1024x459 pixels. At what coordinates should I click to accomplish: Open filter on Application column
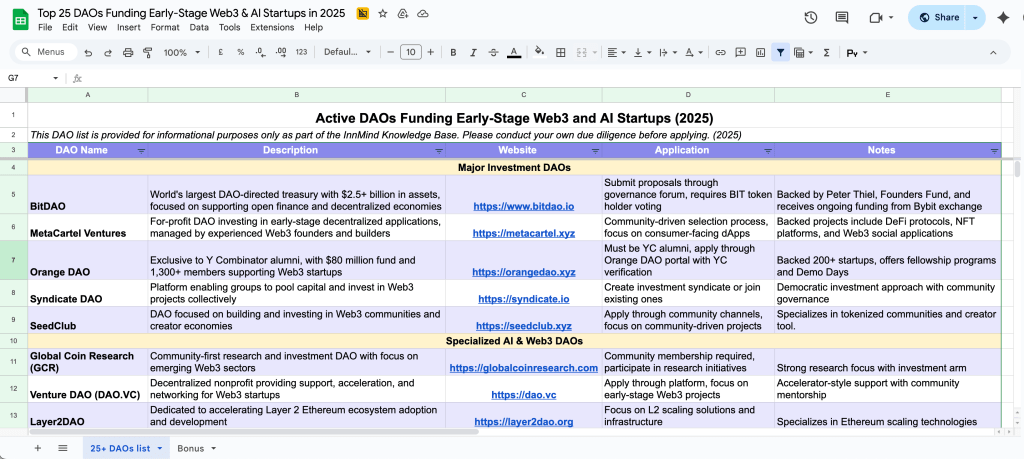[768, 151]
